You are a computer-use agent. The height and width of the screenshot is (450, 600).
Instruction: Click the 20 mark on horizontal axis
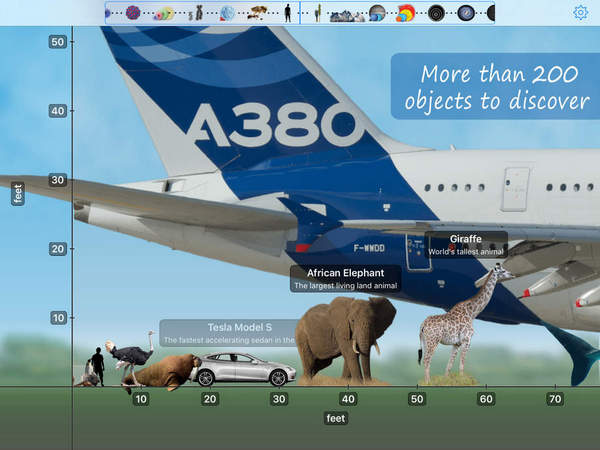click(x=210, y=399)
